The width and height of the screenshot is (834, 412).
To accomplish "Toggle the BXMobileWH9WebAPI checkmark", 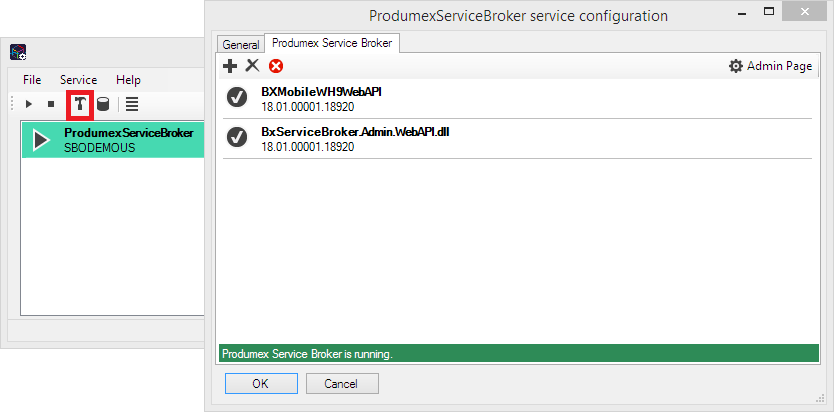I will coord(237,97).
